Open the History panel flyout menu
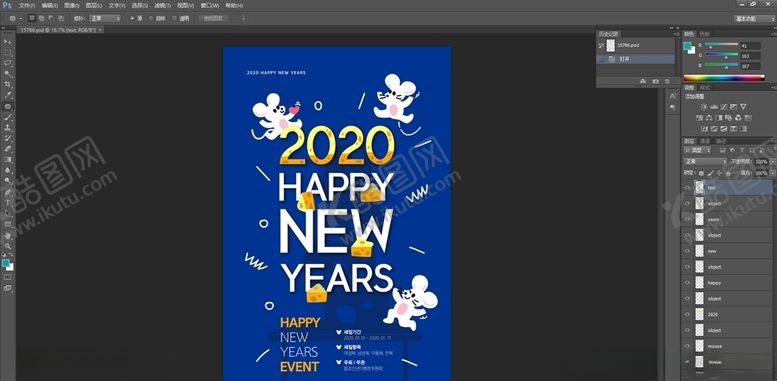Screen dimensions: 777x381 [x=676, y=34]
